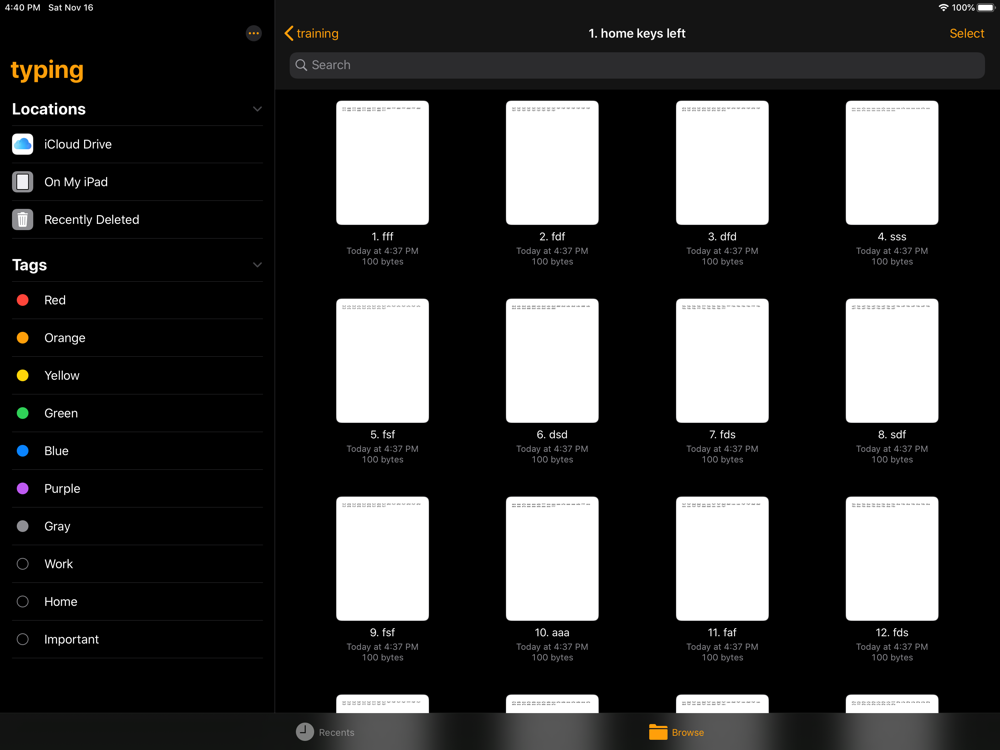1000x750 pixels.
Task: Open the 11. faf file thumbnail
Action: coord(722,558)
